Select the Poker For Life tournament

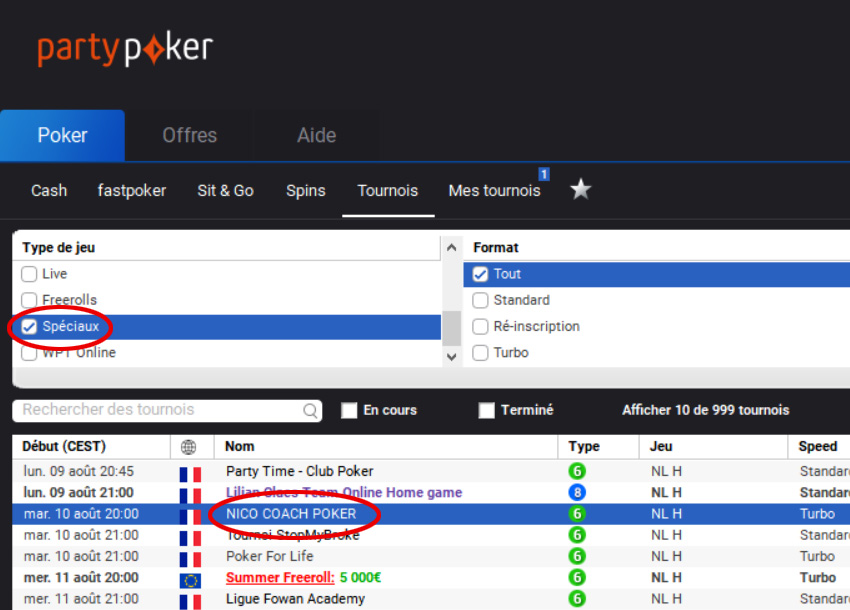pyautogui.click(x=269, y=556)
